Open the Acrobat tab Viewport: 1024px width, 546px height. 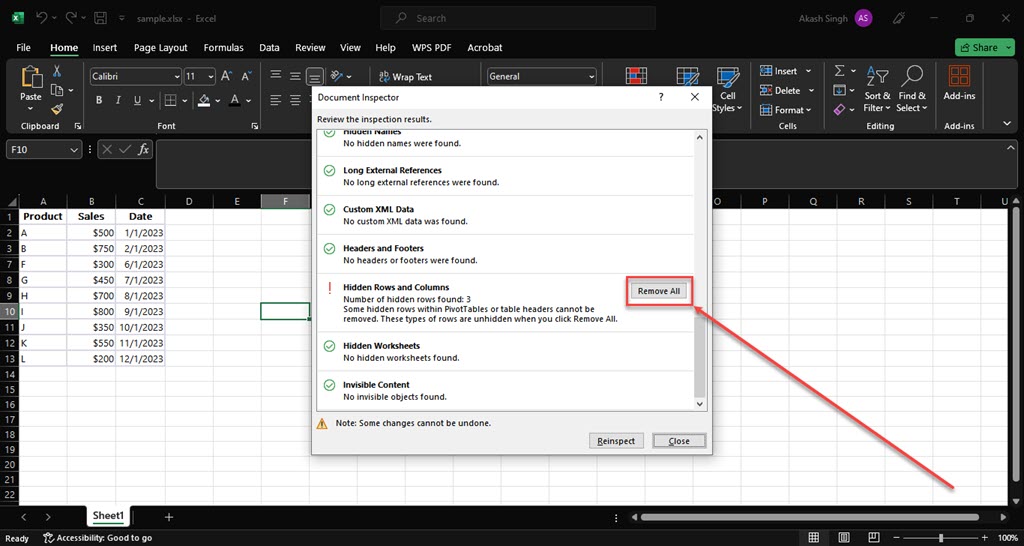coord(485,48)
